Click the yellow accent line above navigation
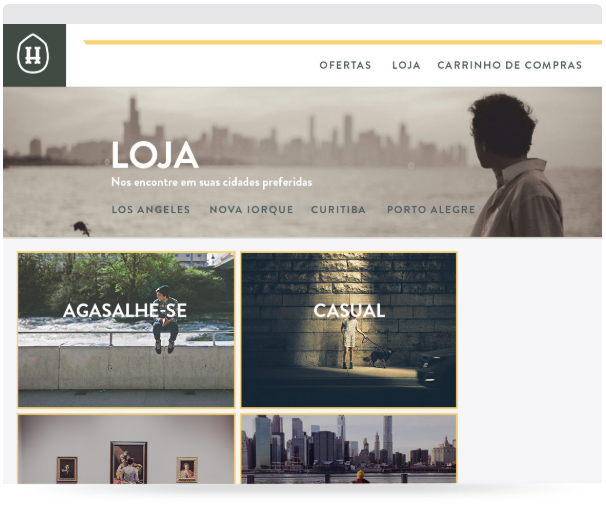Image resolution: width=606 pixels, height=505 pixels. coord(342,42)
